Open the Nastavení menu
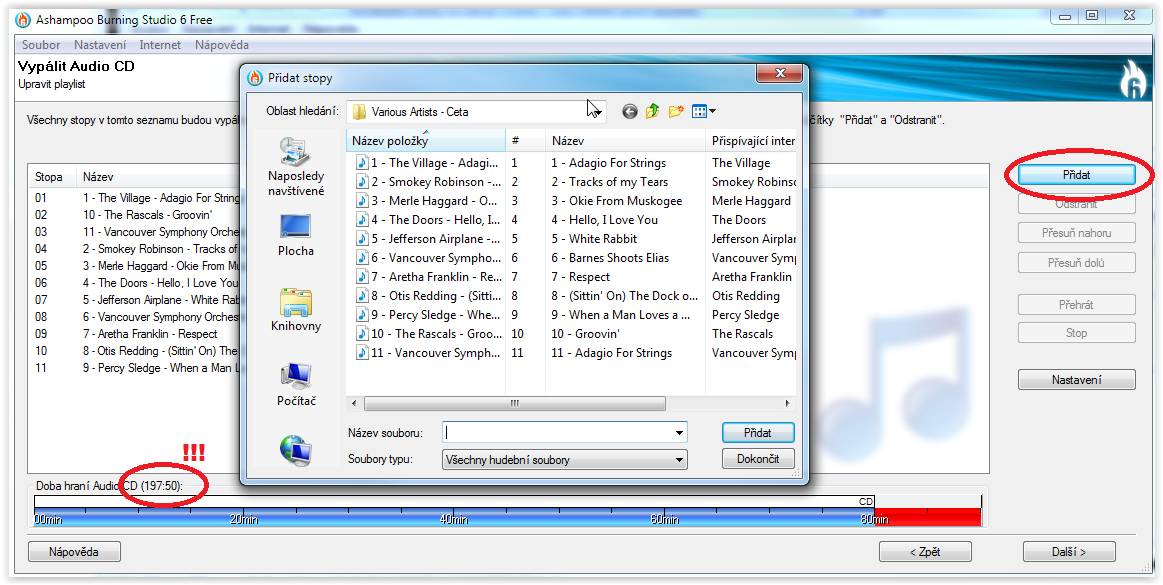Screen dimensions: 1163x585 pos(100,45)
